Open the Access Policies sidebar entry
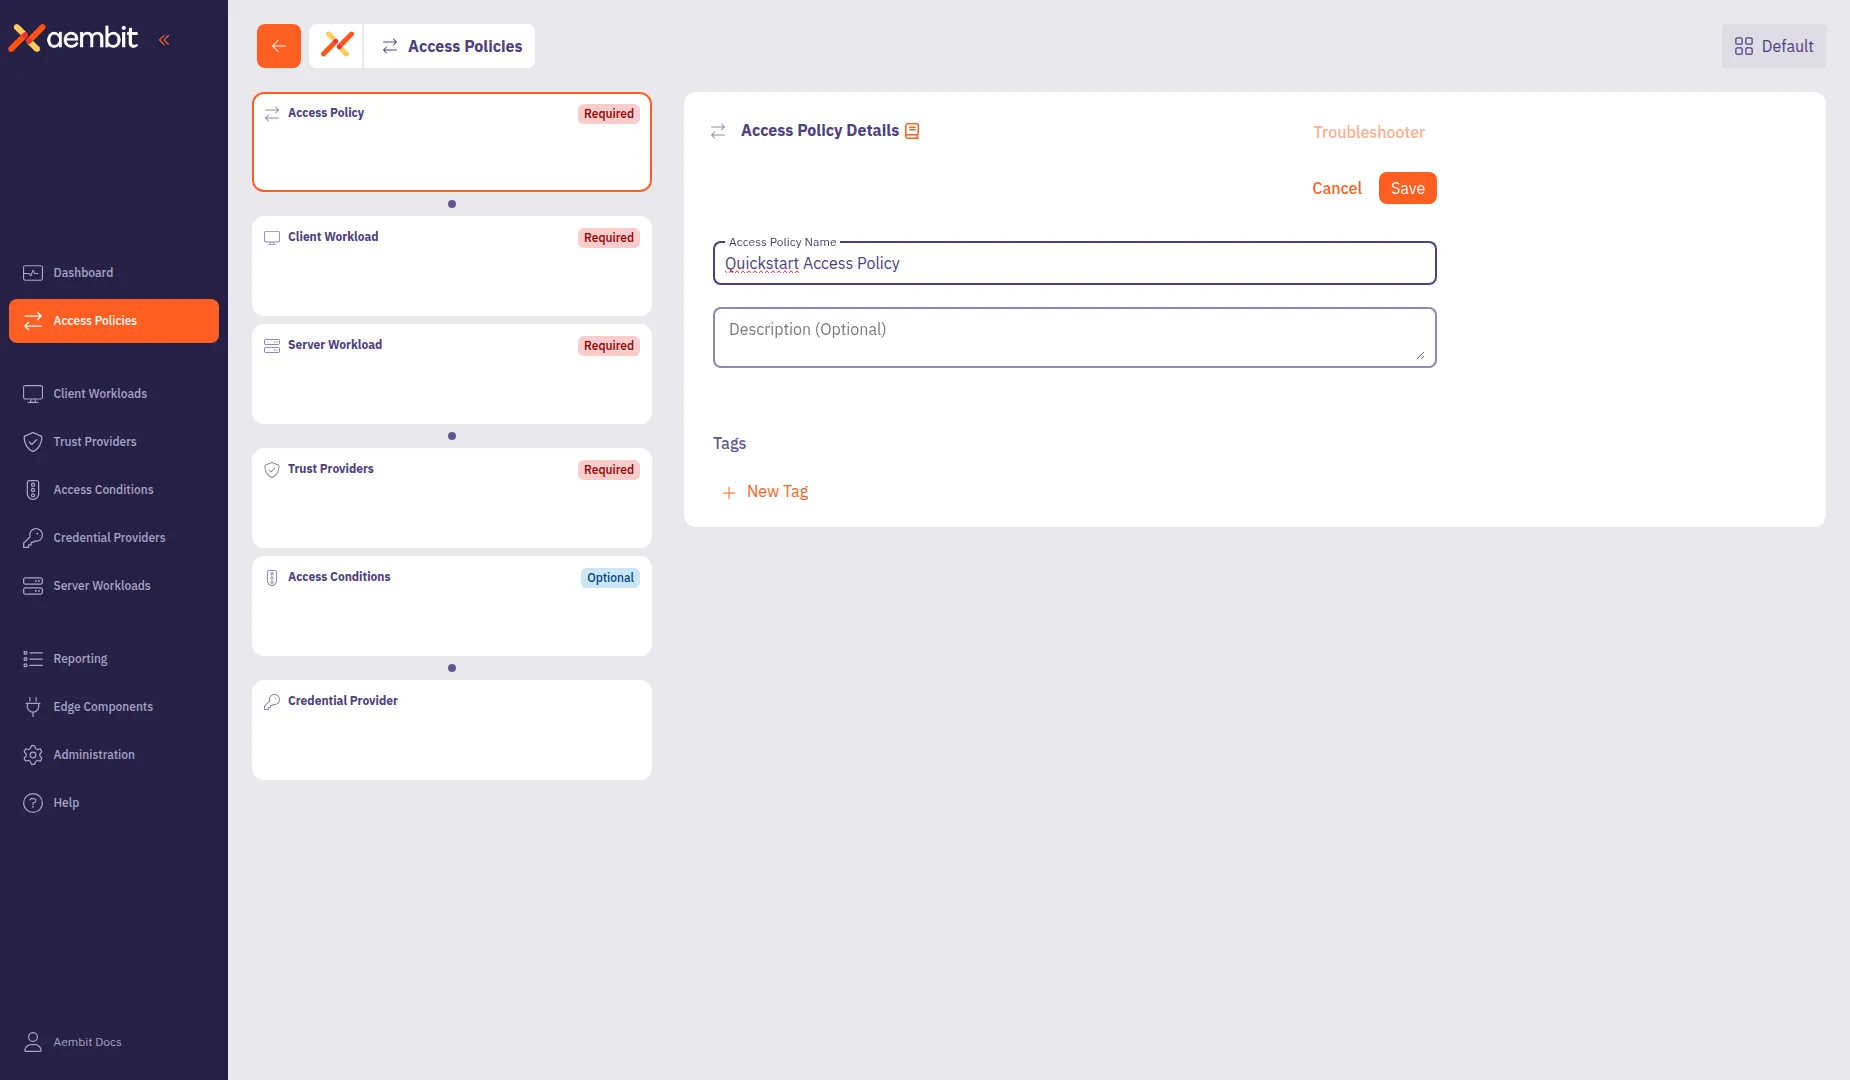Screen dimensions: 1850x1080 95,320
